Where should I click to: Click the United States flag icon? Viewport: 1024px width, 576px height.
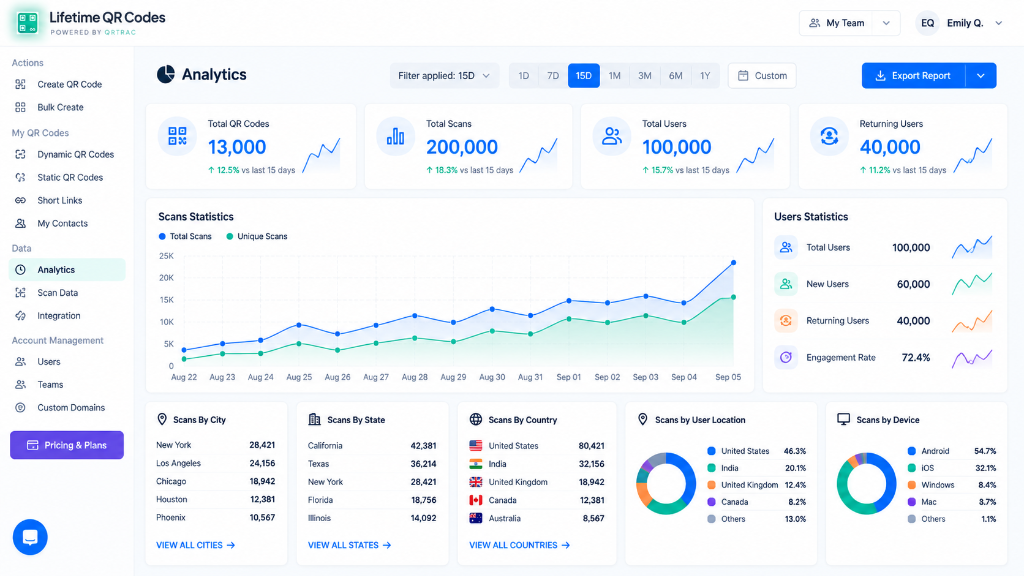pos(475,445)
